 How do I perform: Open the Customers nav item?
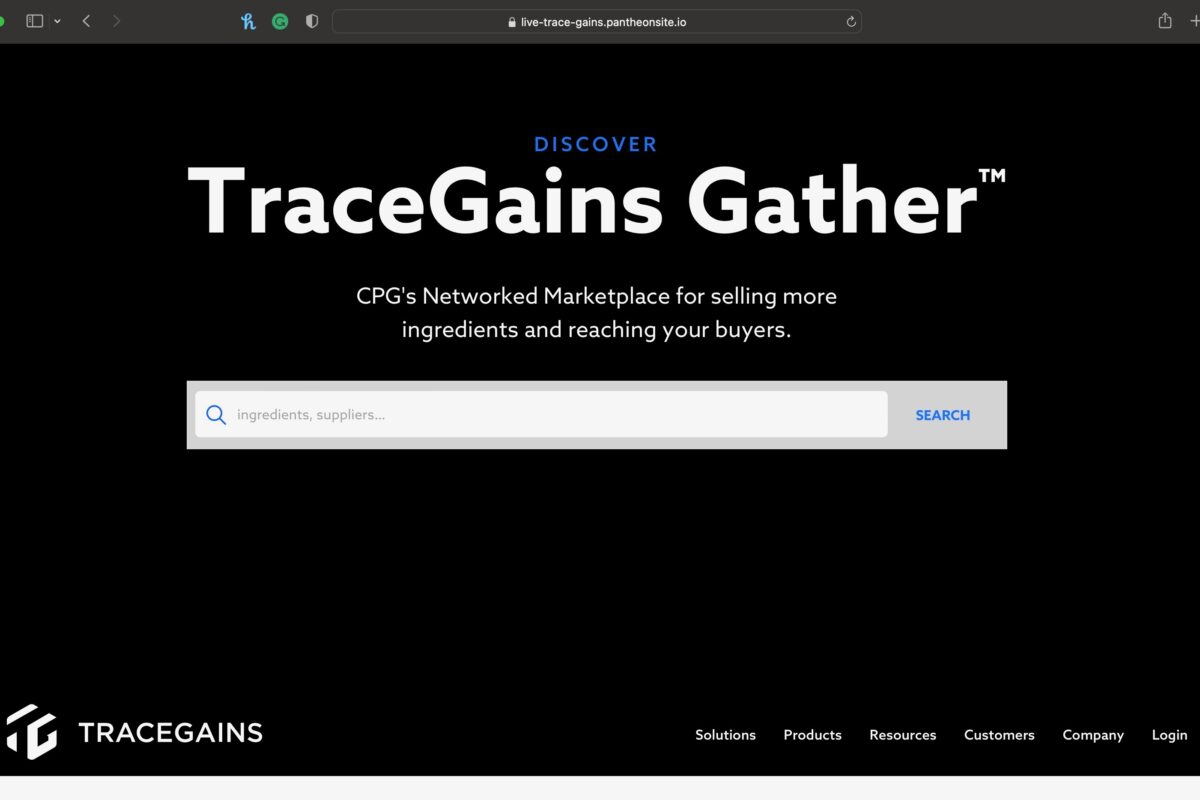tap(999, 735)
